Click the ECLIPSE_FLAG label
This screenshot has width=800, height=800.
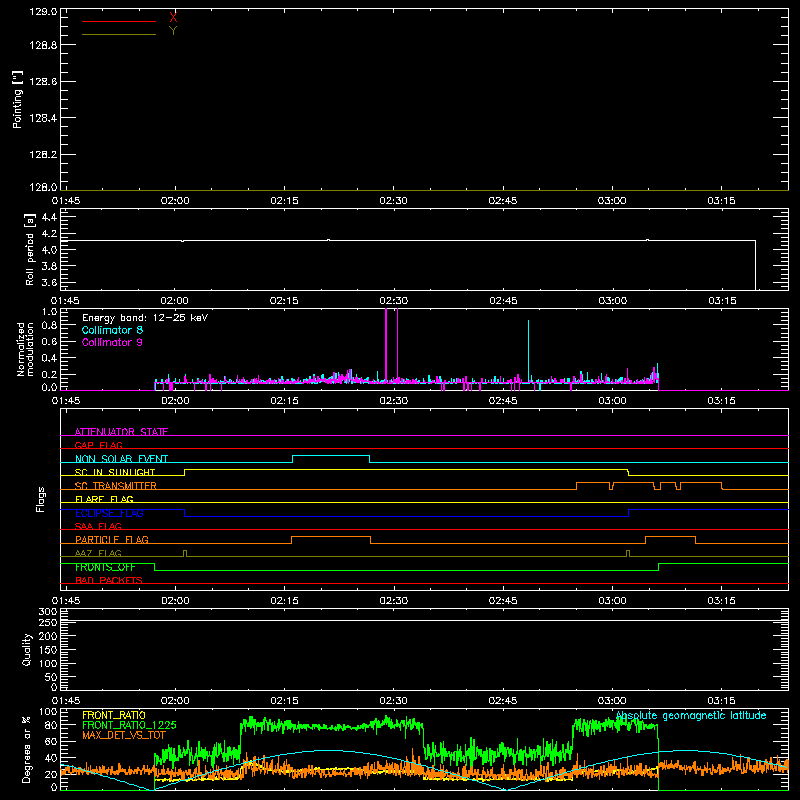[x=109, y=513]
